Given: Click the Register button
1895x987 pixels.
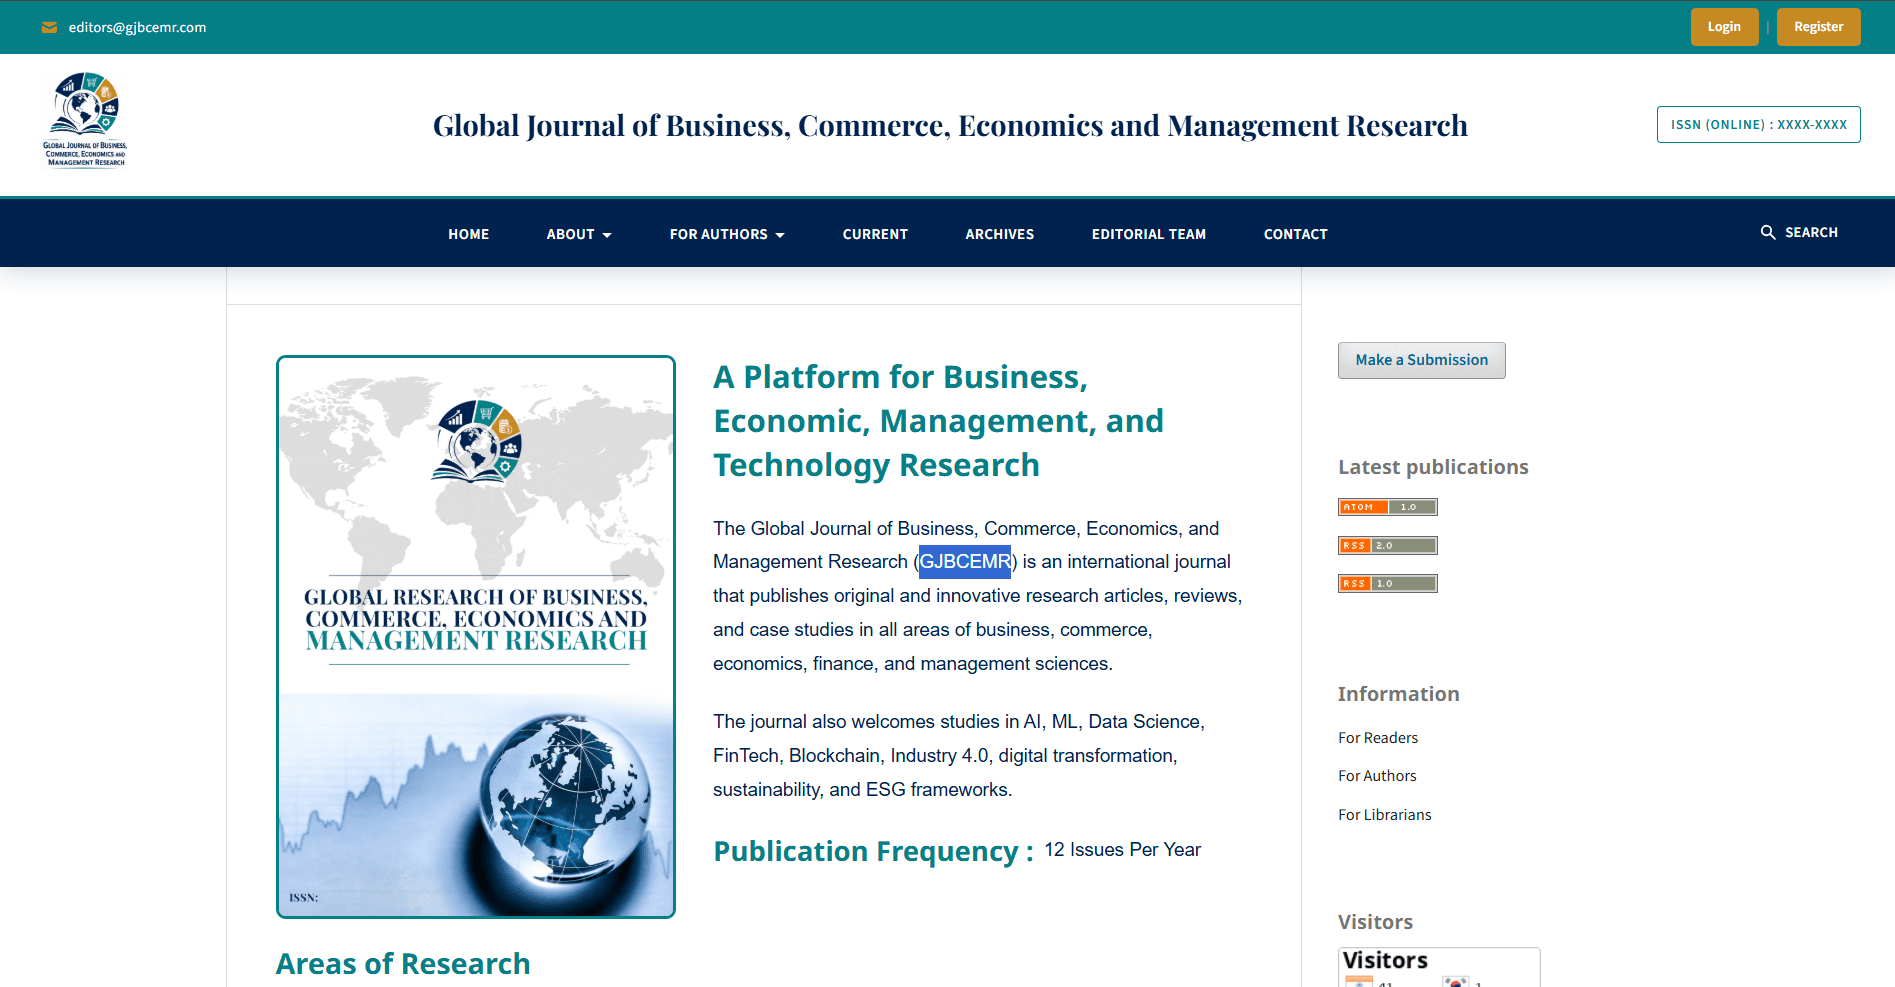Looking at the screenshot, I should [x=1818, y=27].
